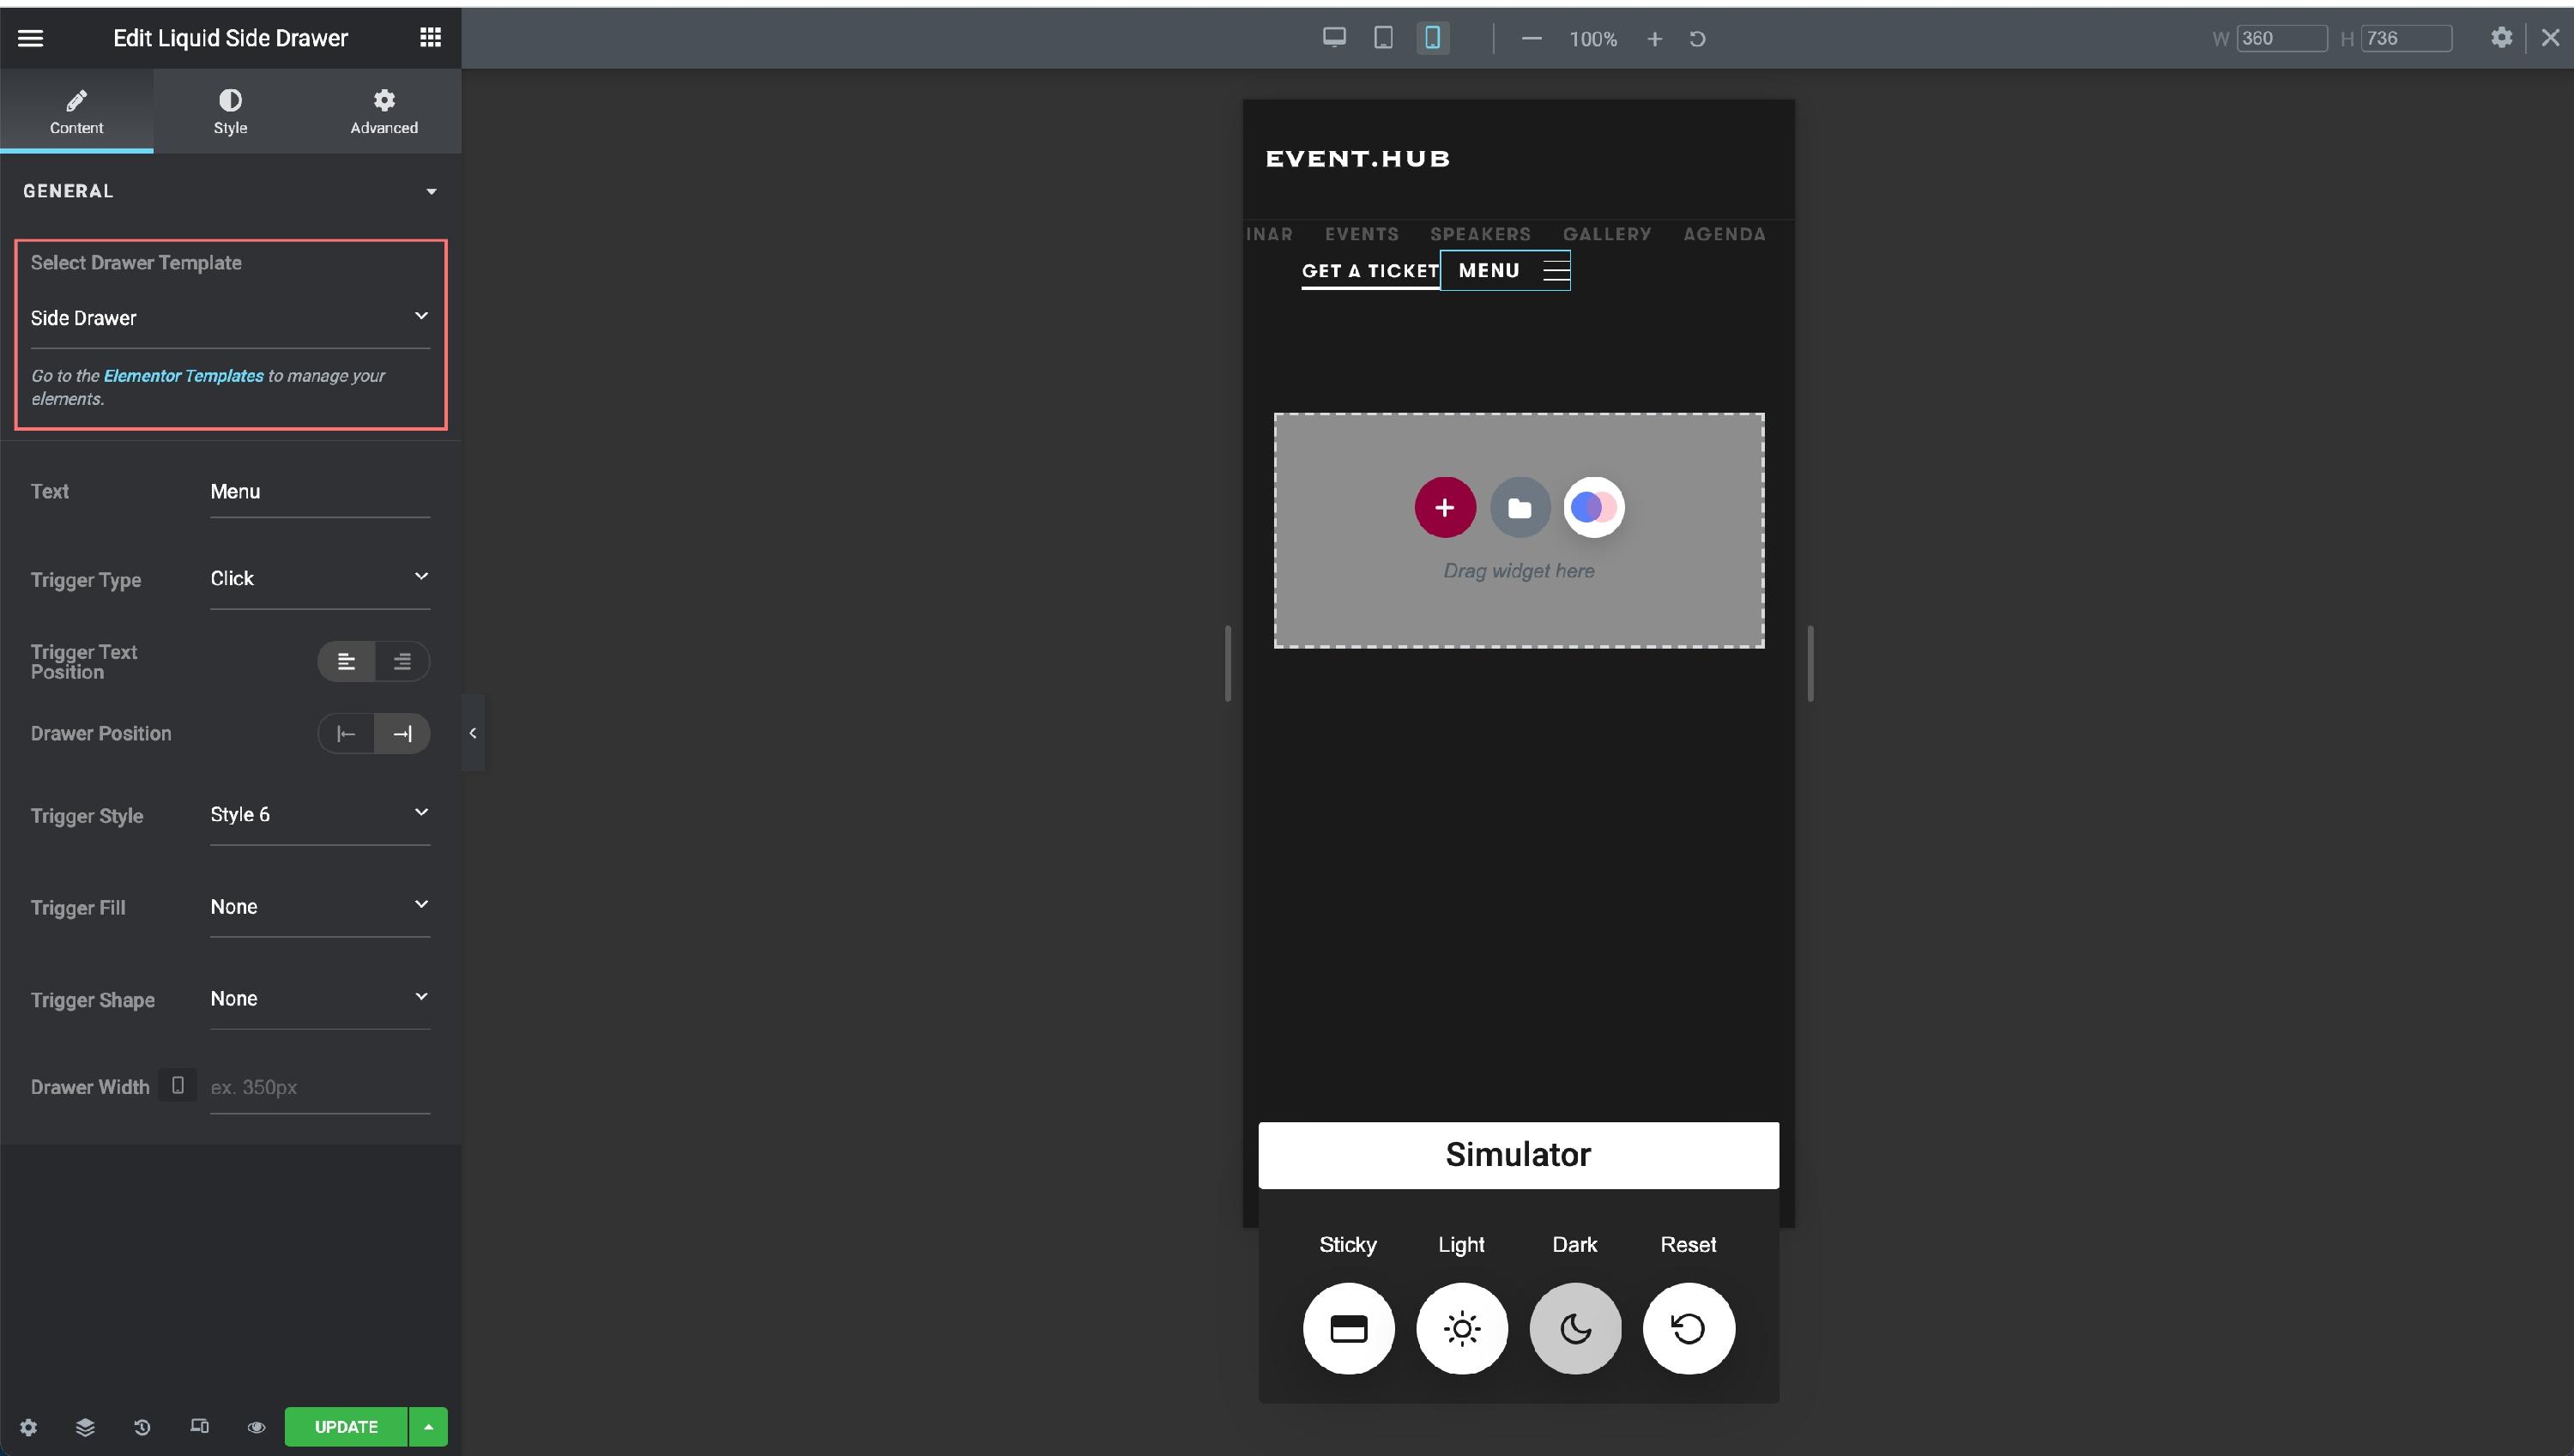2574x1456 pixels.
Task: Open revision History panel
Action: click(x=142, y=1426)
